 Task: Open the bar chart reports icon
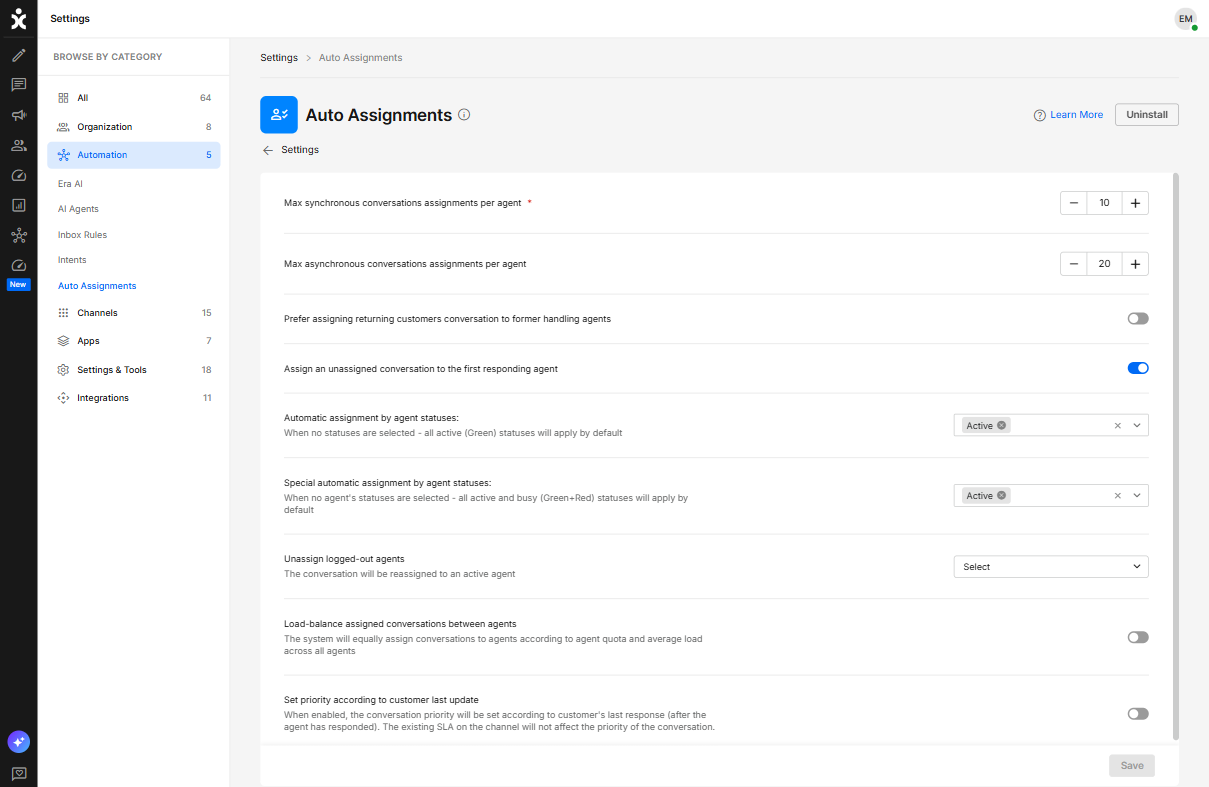tap(18, 205)
